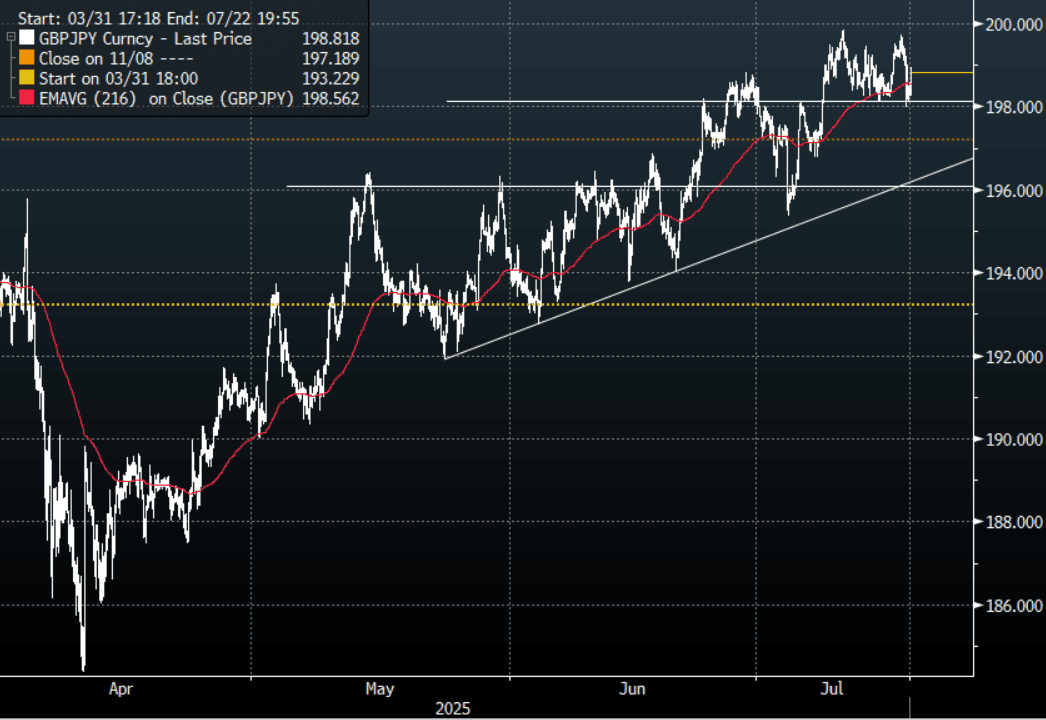Select the GBPJPY Curncy Last Price legend label
1046x720 pixels.
145,39
